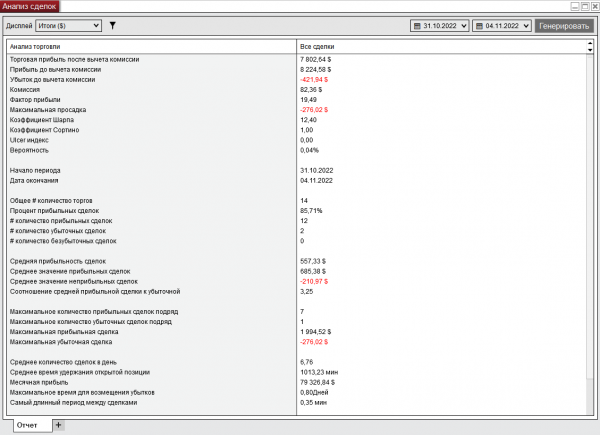
Task: Click the column header up/down arrows
Action: 590,47
